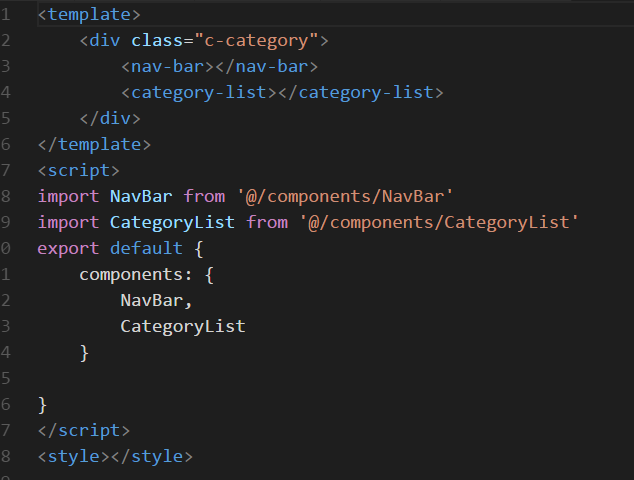Click the opening nav-bar tag
This screenshot has width=634, height=480.
pyautogui.click(x=167, y=67)
